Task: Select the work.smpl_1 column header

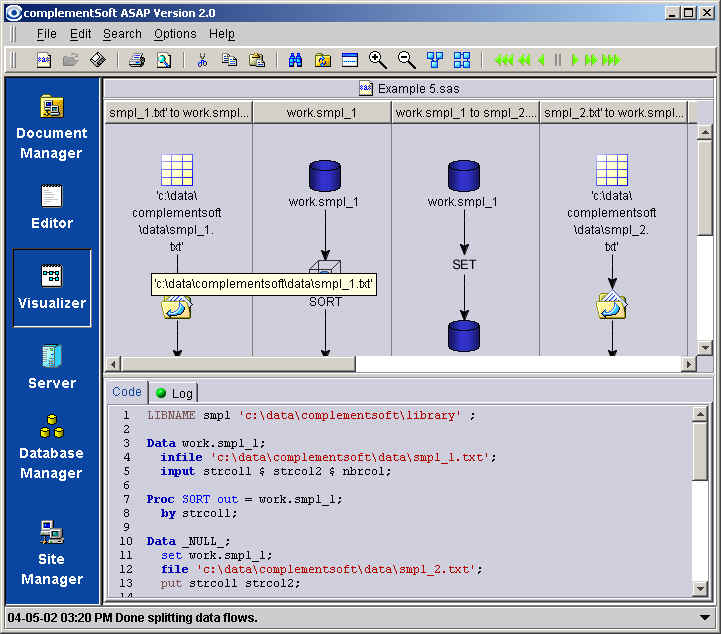Action: (321, 113)
